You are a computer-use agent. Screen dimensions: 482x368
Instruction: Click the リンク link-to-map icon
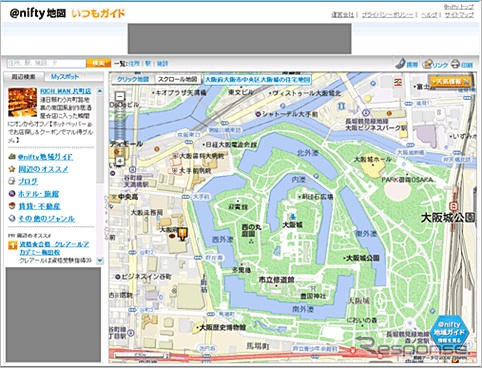pos(428,63)
